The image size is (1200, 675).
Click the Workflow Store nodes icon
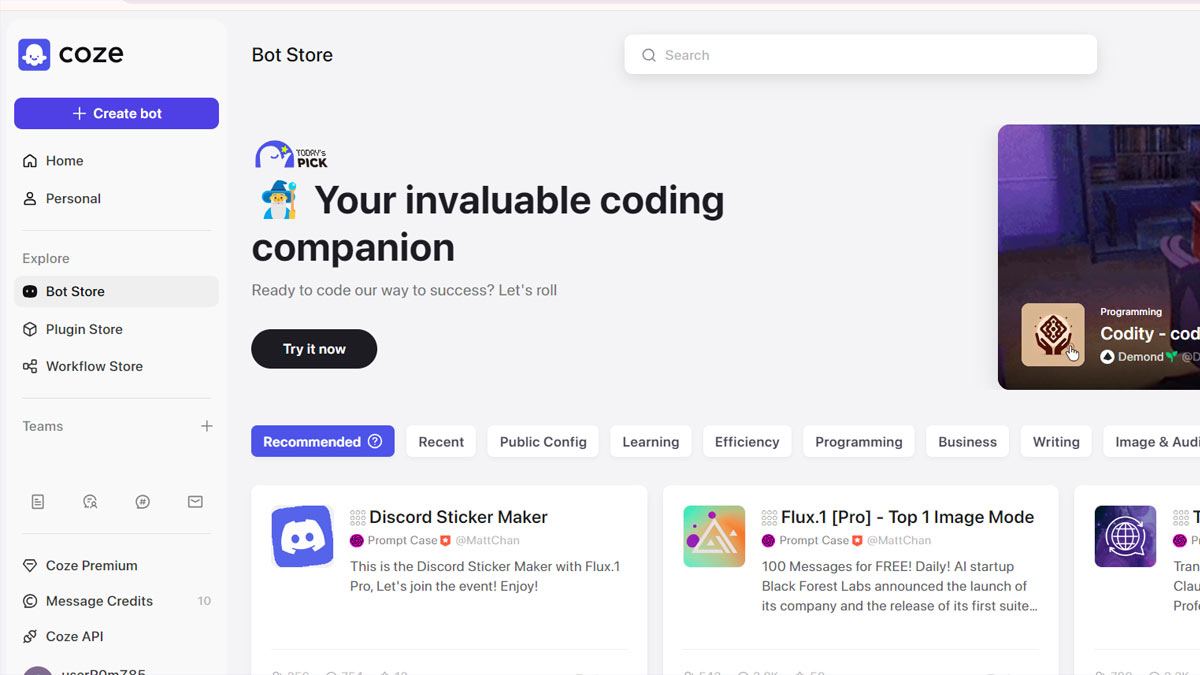point(30,366)
